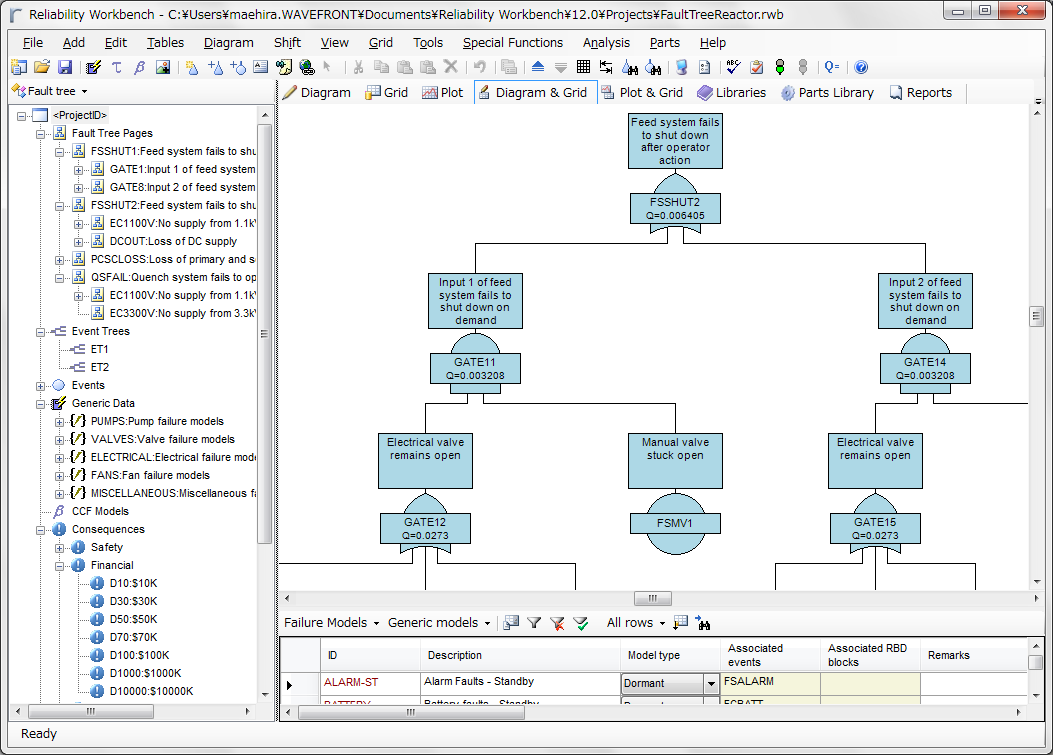
Task: Click the tau symbol toolbar icon
Action: pos(117,67)
